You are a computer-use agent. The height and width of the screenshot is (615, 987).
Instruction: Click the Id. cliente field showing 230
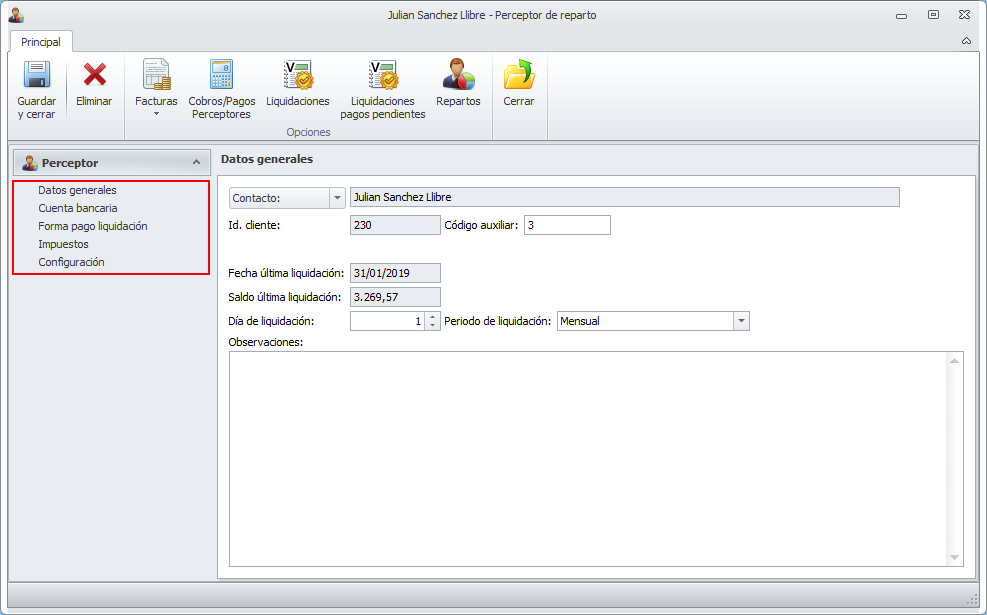coord(395,225)
